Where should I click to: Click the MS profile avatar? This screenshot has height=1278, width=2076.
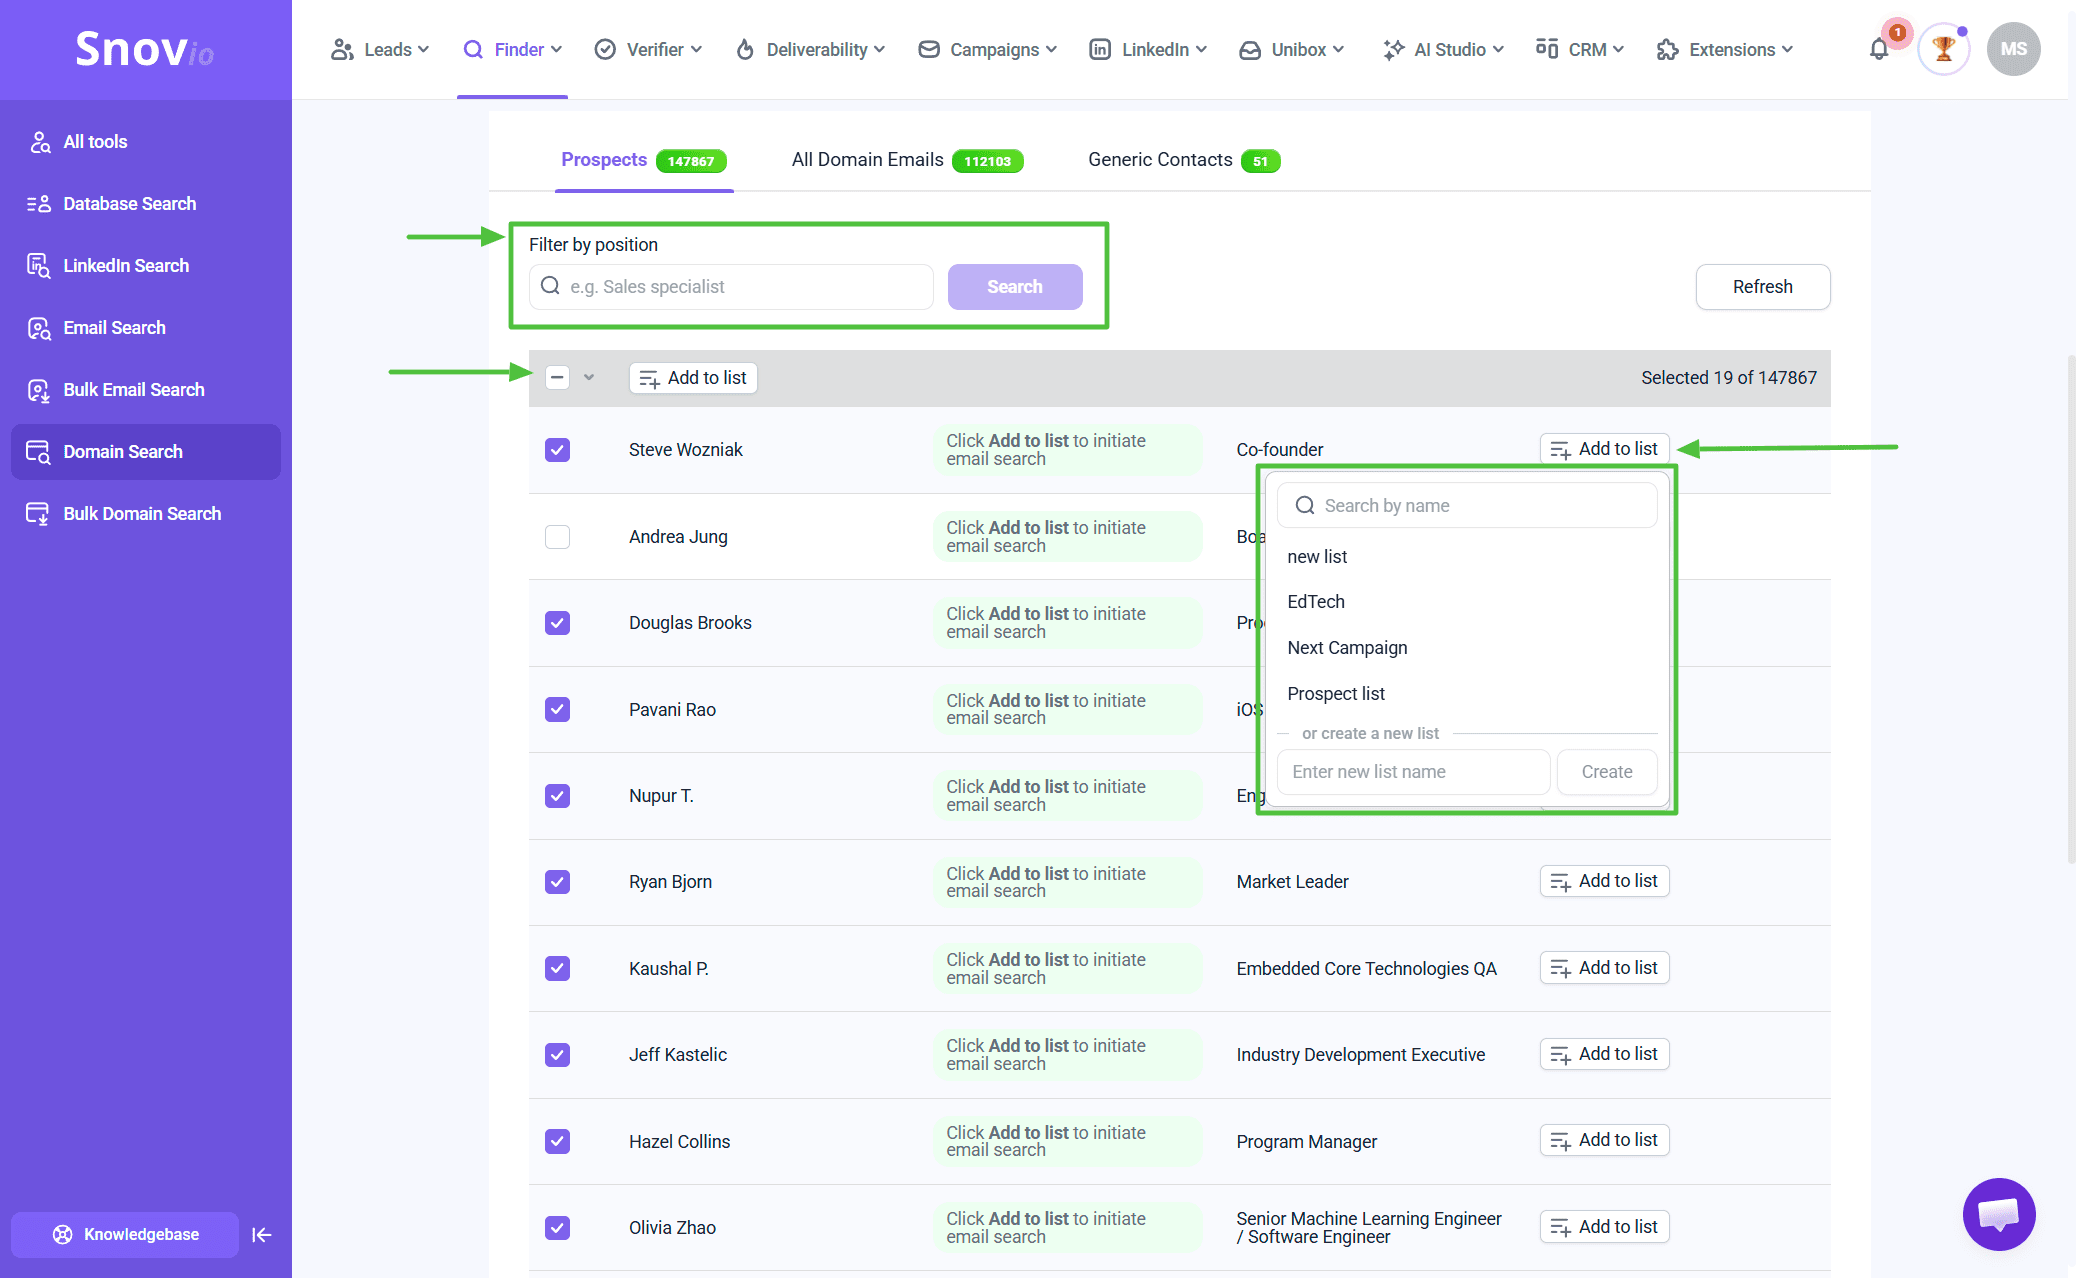2013,49
